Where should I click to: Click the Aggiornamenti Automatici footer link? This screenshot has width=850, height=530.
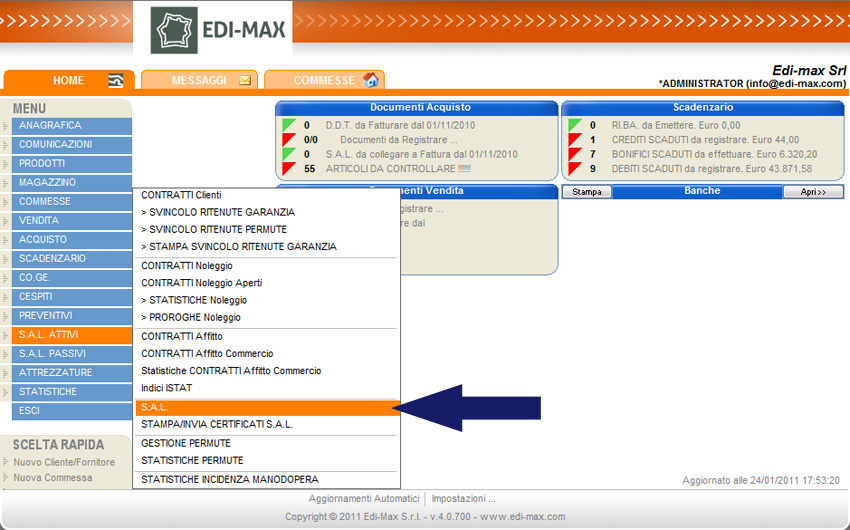tap(364, 498)
